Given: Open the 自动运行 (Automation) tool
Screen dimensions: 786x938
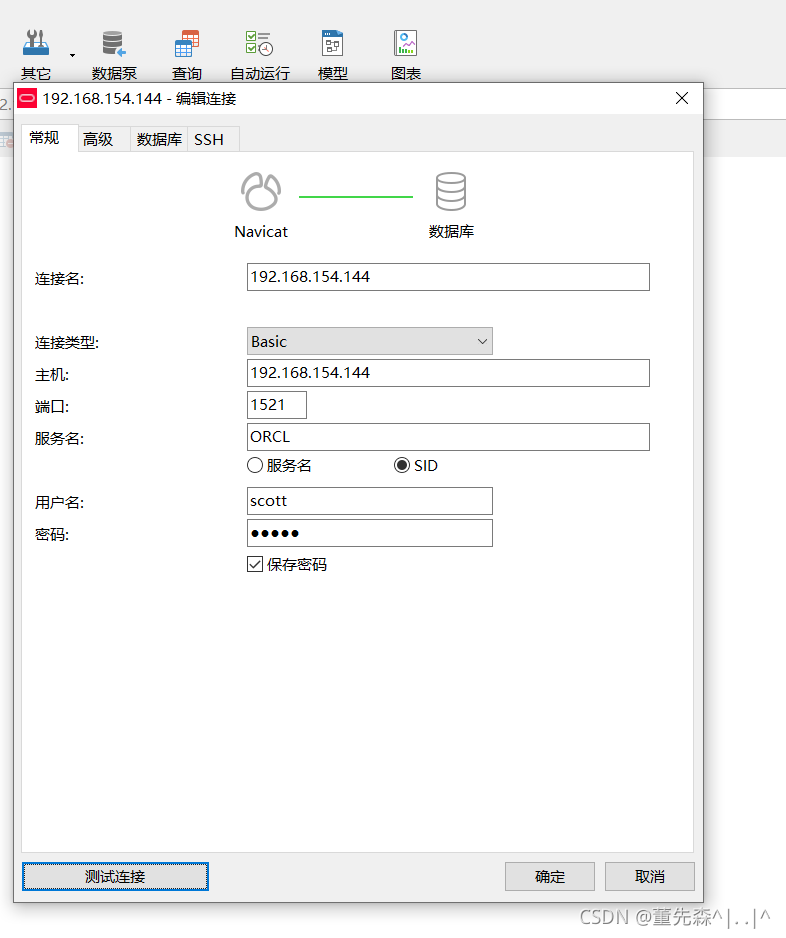Looking at the screenshot, I should pyautogui.click(x=260, y=54).
